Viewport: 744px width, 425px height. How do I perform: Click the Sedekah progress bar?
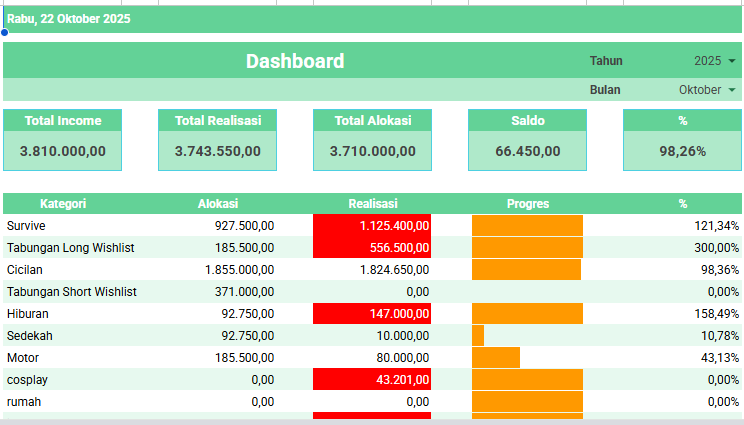tap(478, 336)
